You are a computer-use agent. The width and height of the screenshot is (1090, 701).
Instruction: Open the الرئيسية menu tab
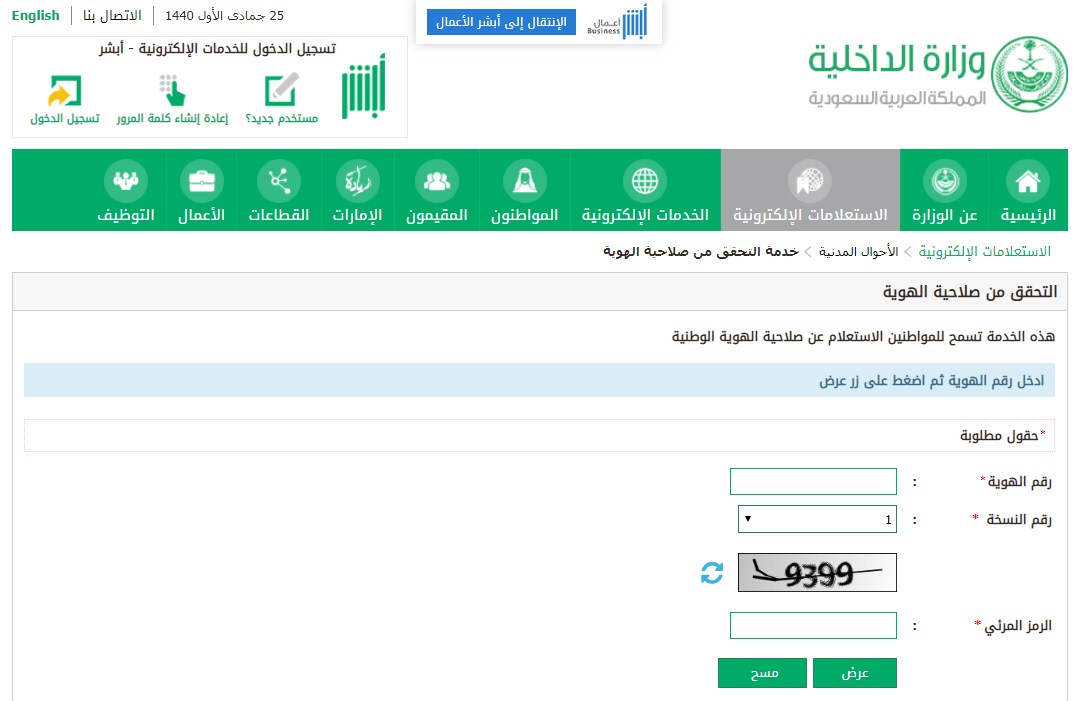pos(1027,190)
